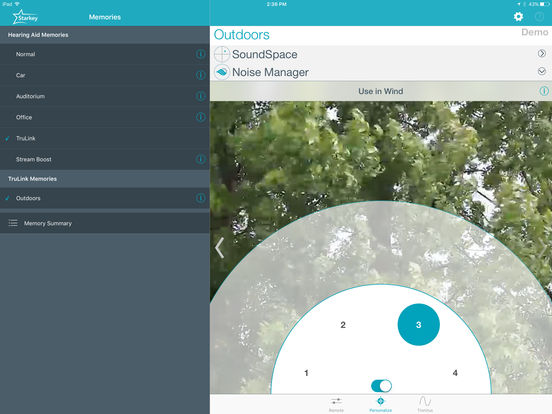Screen dimensions: 552x414
Task: Select the Stream Boost memory
Action: click(x=105, y=159)
